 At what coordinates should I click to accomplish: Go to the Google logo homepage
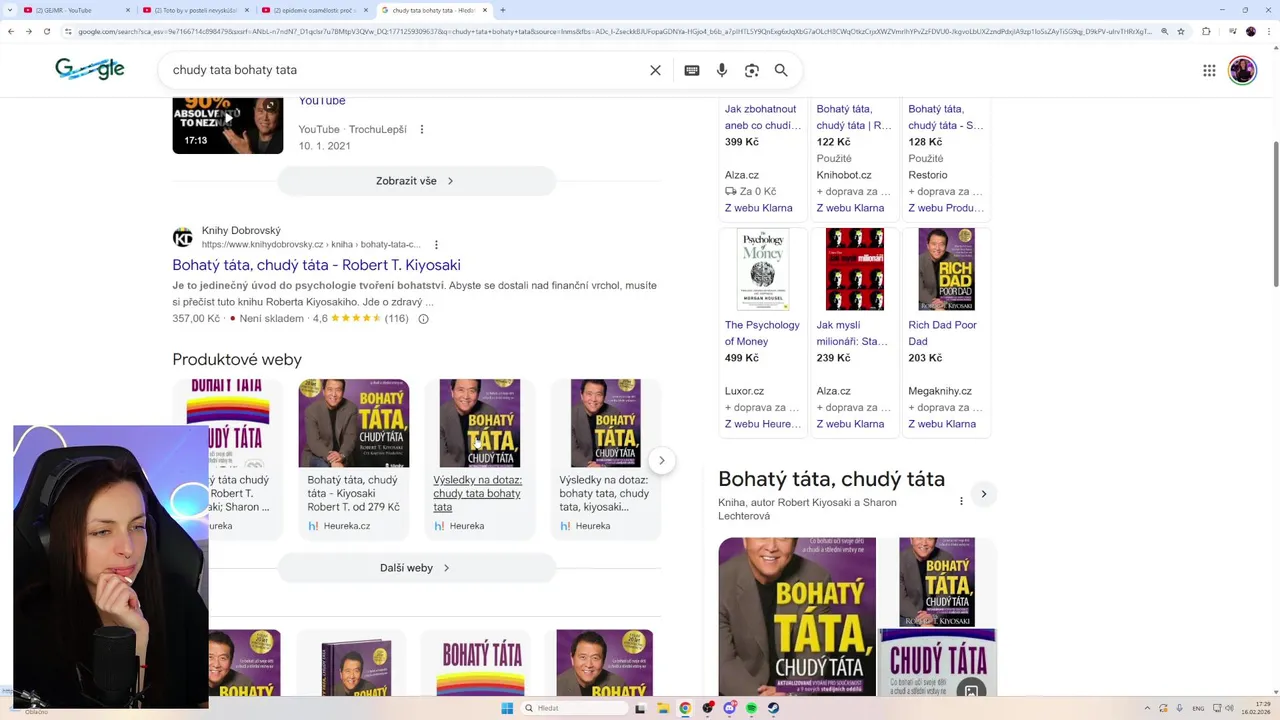tap(90, 69)
